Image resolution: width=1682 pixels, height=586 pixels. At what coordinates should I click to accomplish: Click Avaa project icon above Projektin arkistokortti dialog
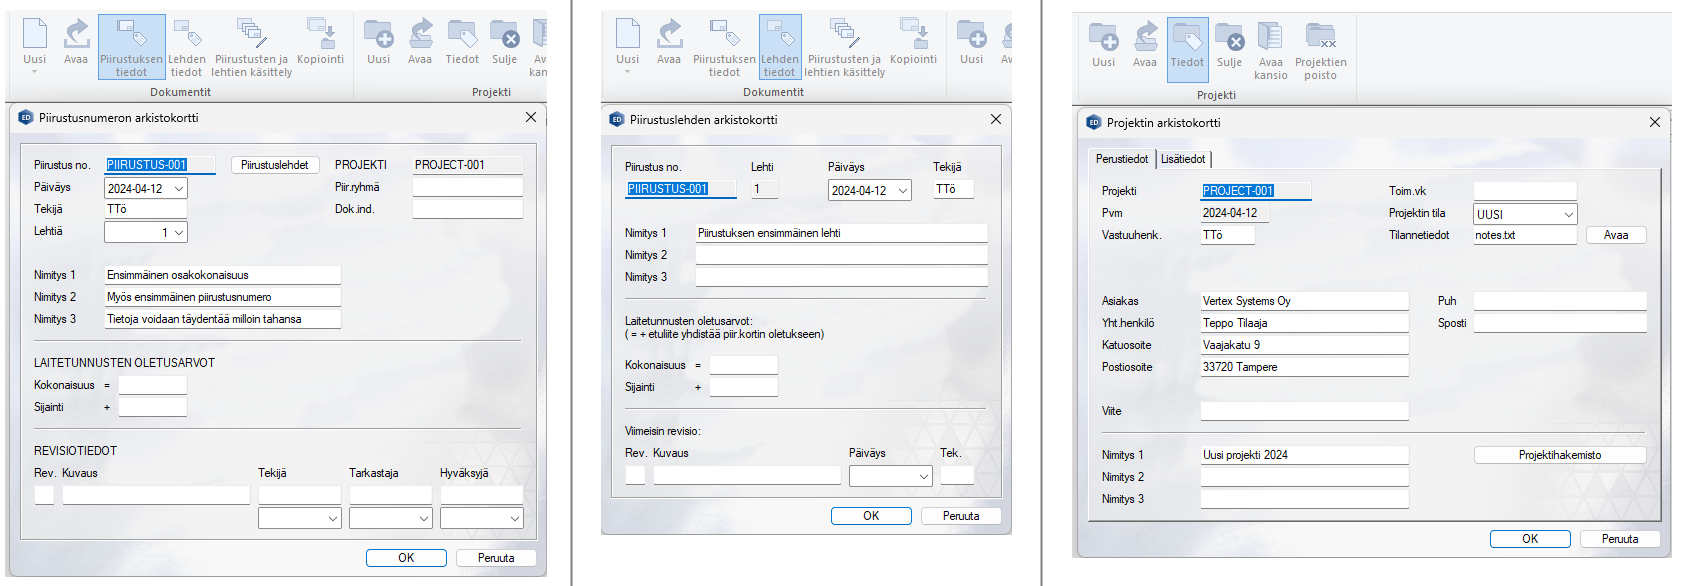[1145, 45]
